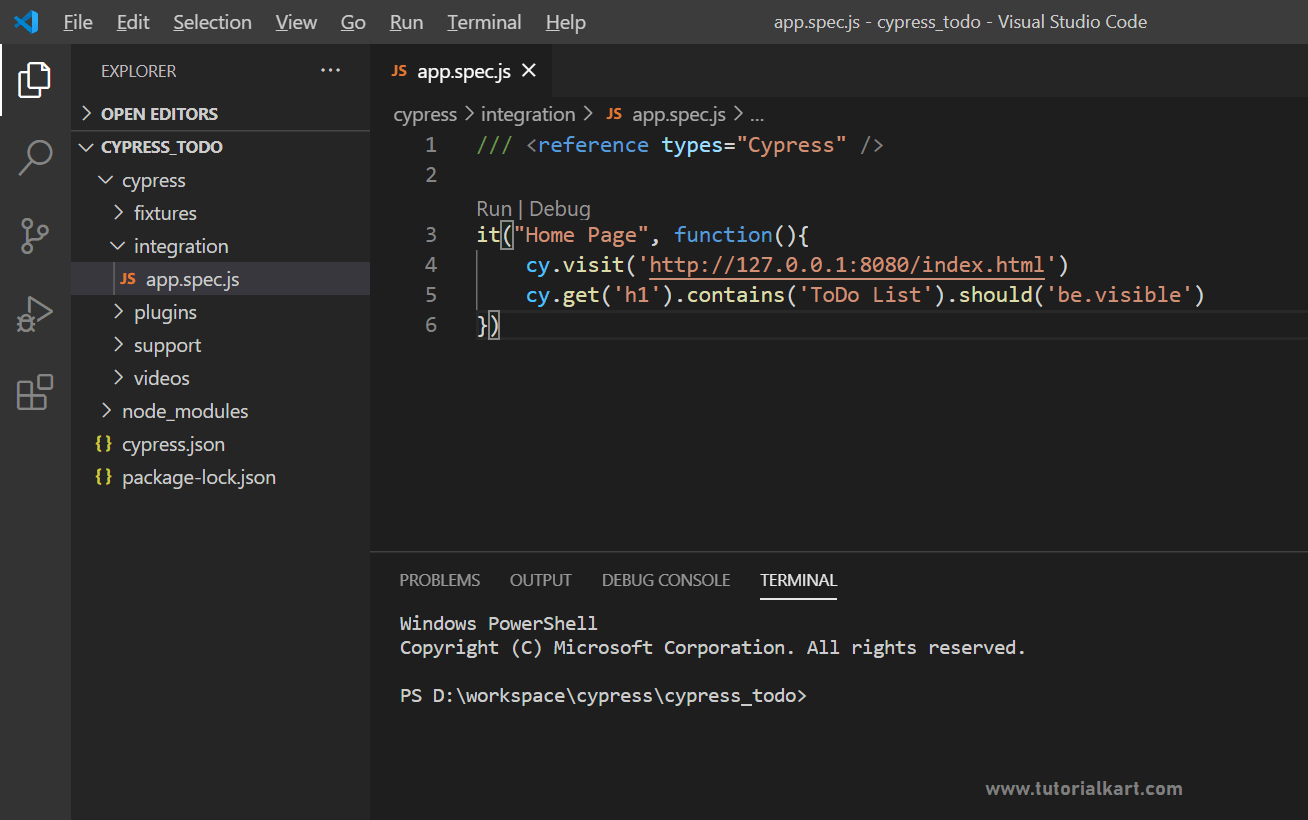
Task: Open the Explorer activity bar icon
Action: [x=34, y=80]
